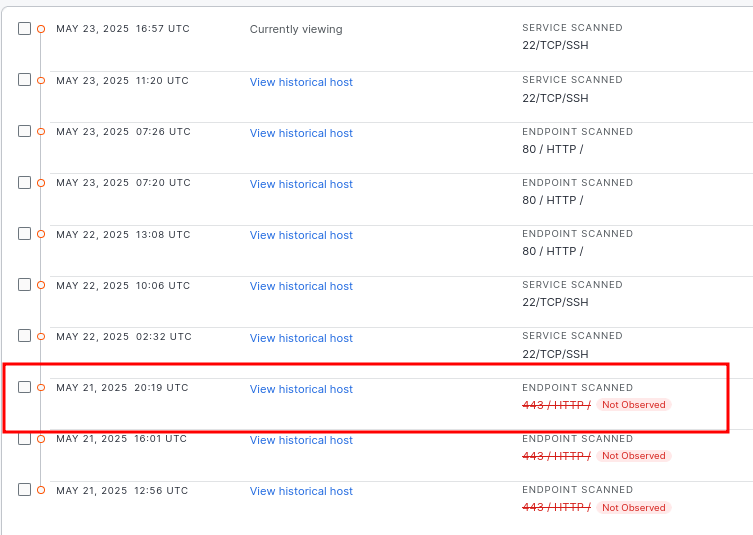The image size is (753, 535).
Task: Click the 80 / HTTP endpoint at May 23 07:26
Action: pos(552,149)
